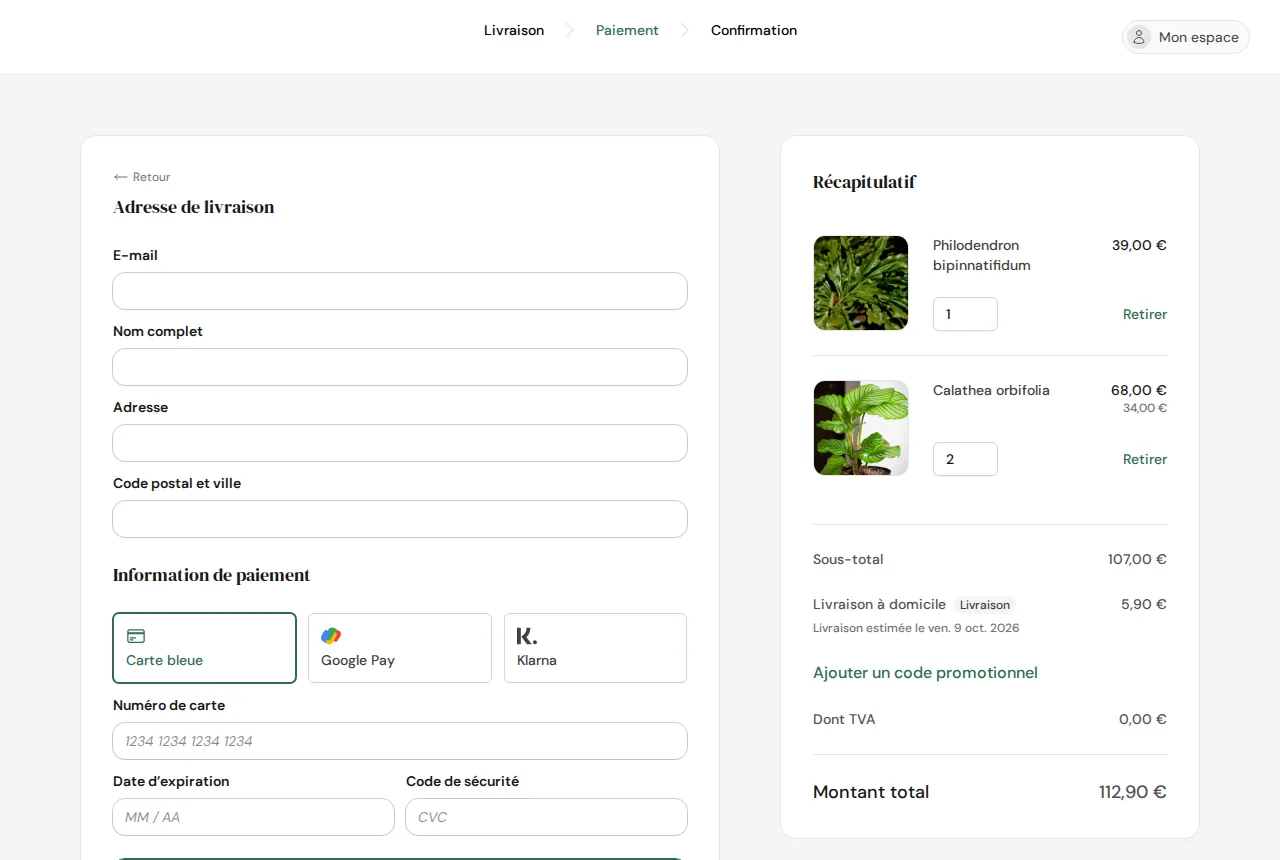Screen dimensions: 1280x860
Task: Remove Calathea orbifolia with Retirer
Action: click(x=1145, y=459)
